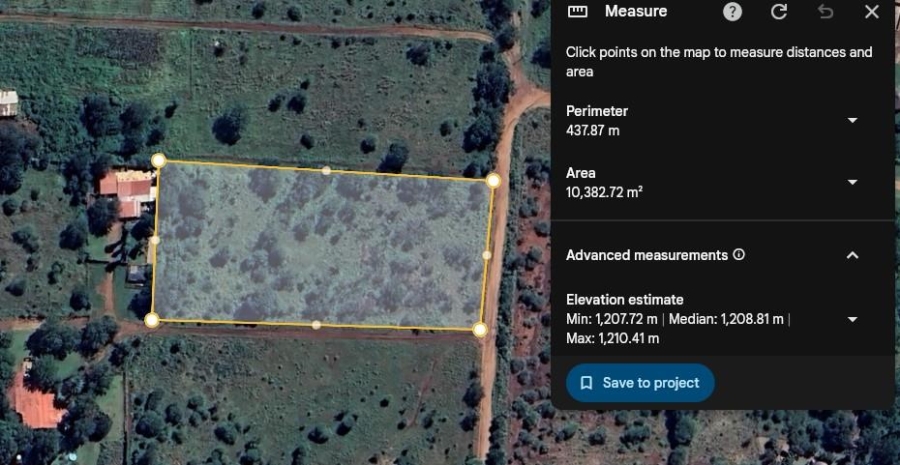Click the ruler icon beside Measure title
Image resolution: width=900 pixels, height=465 pixels.
tap(577, 12)
